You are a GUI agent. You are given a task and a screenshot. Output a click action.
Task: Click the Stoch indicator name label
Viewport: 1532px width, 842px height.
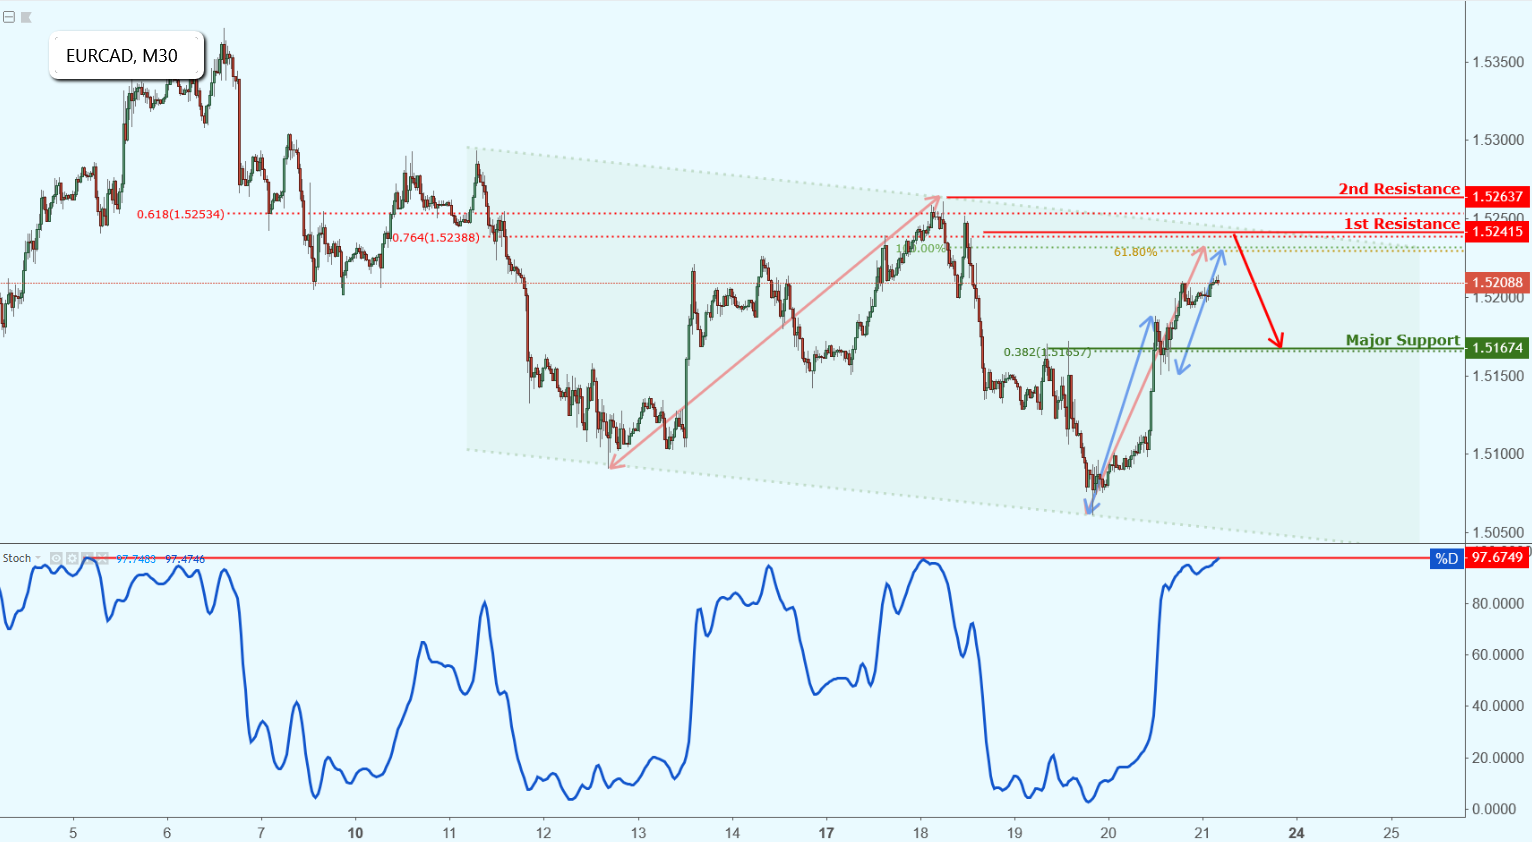click(x=17, y=558)
